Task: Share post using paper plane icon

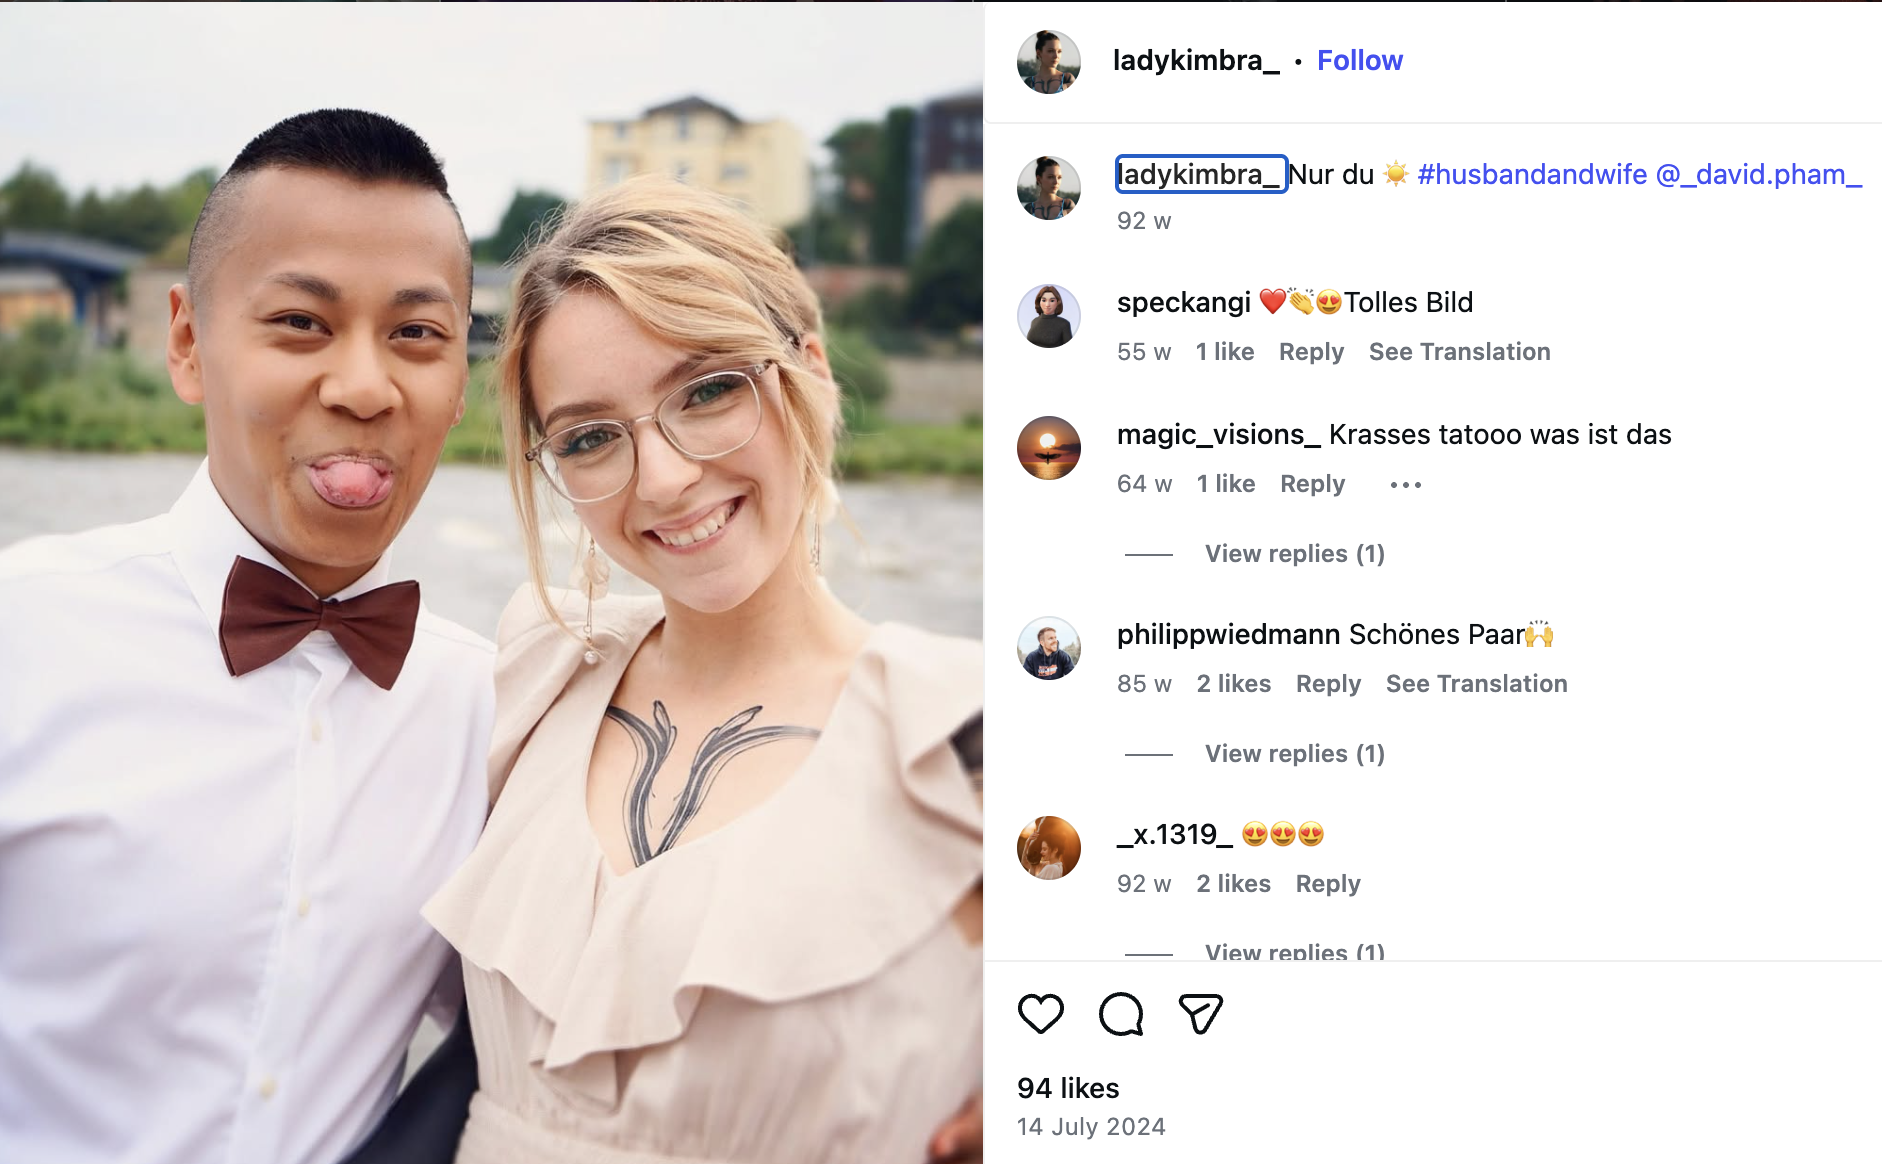Action: (1201, 1014)
